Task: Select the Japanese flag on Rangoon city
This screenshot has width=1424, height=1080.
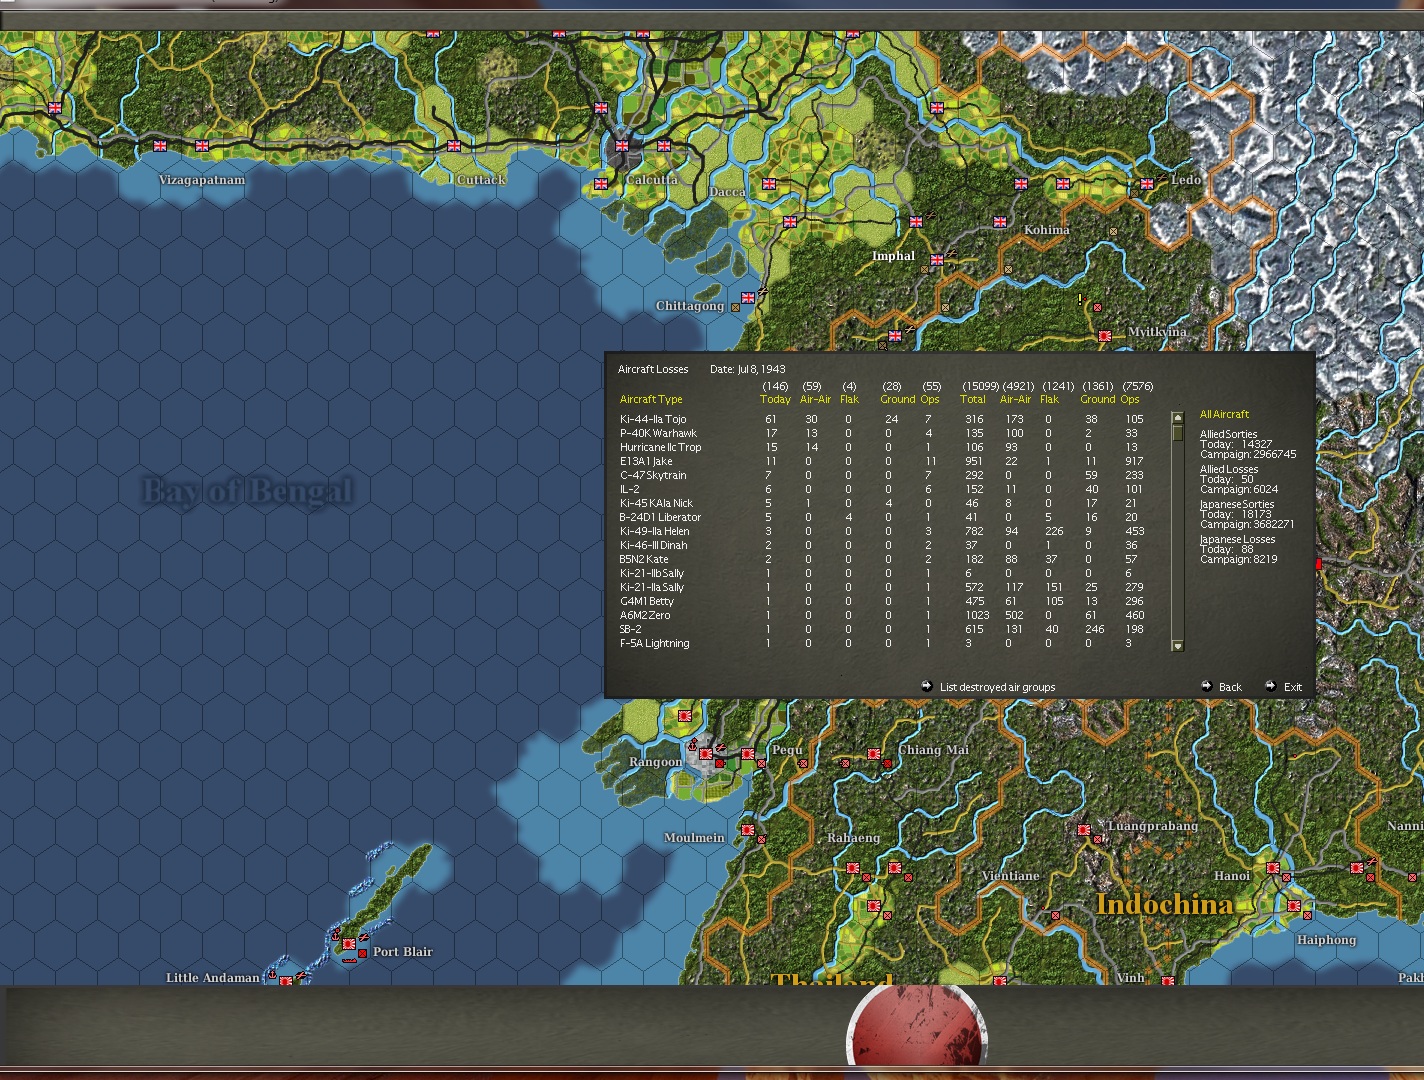Action: point(705,754)
